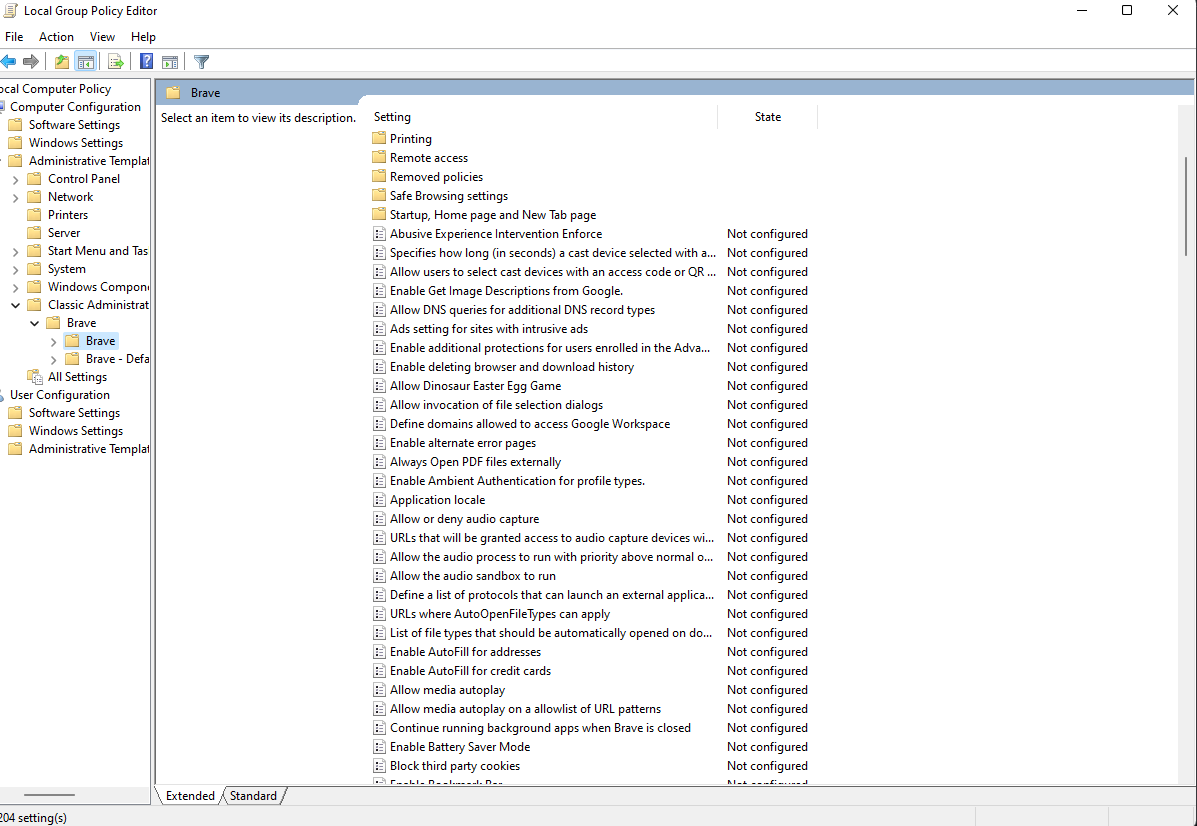Image resolution: width=1197 pixels, height=826 pixels.
Task: Select Ads setting for sites with intrusive ads
Action: pos(489,329)
